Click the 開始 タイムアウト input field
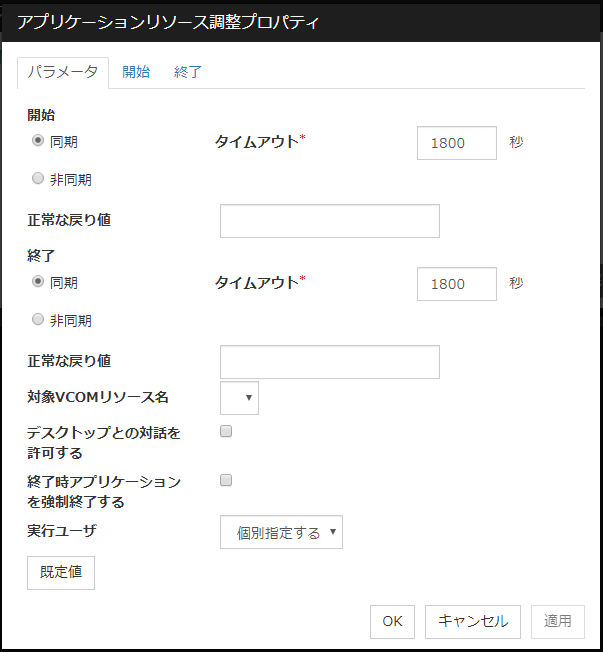Screen dimensions: 603x652 (x=456, y=142)
